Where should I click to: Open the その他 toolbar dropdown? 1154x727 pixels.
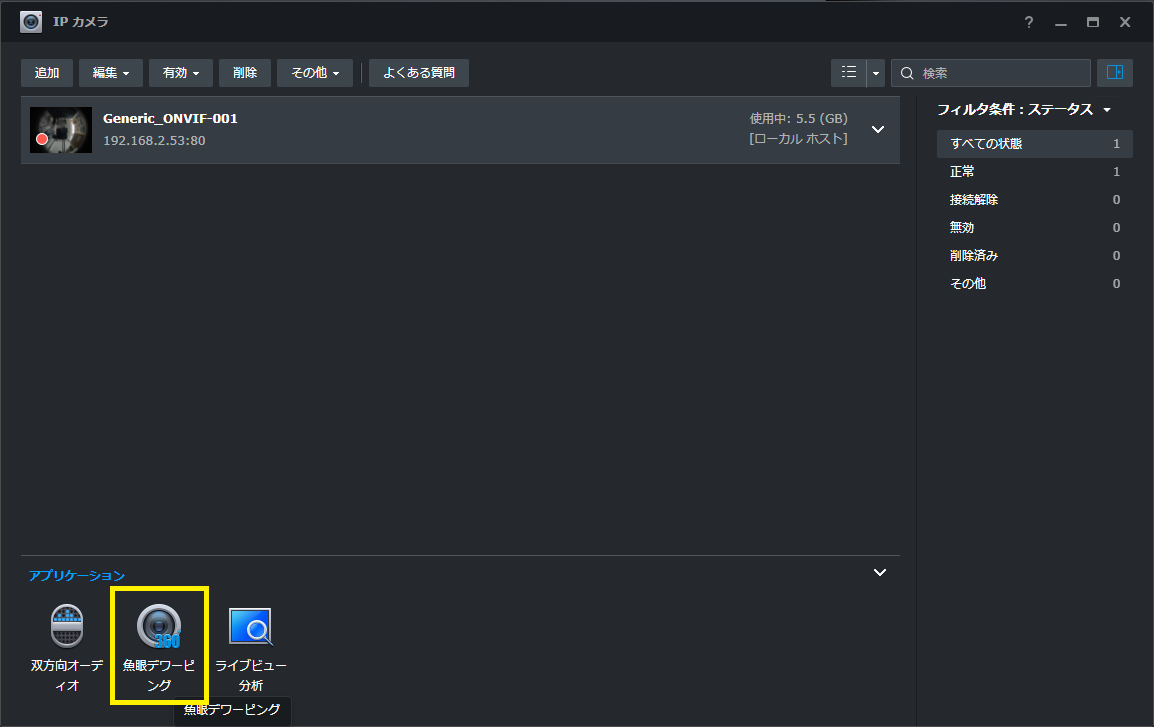pyautogui.click(x=315, y=73)
